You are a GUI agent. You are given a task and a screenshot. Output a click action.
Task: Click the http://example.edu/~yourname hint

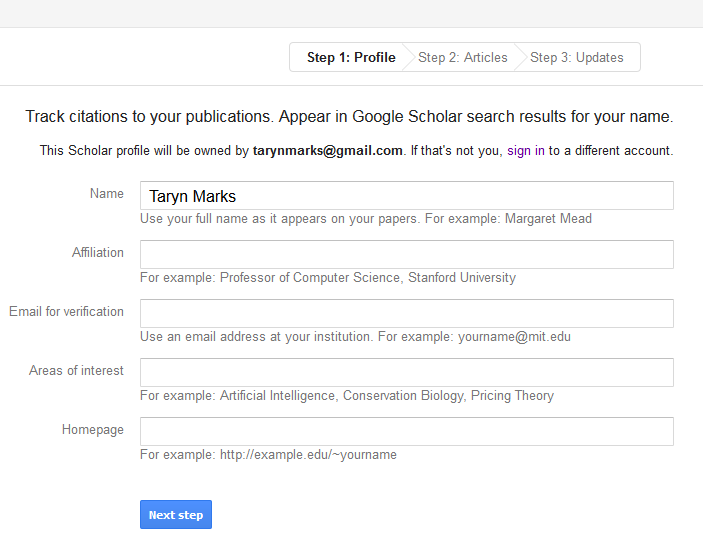(x=268, y=455)
